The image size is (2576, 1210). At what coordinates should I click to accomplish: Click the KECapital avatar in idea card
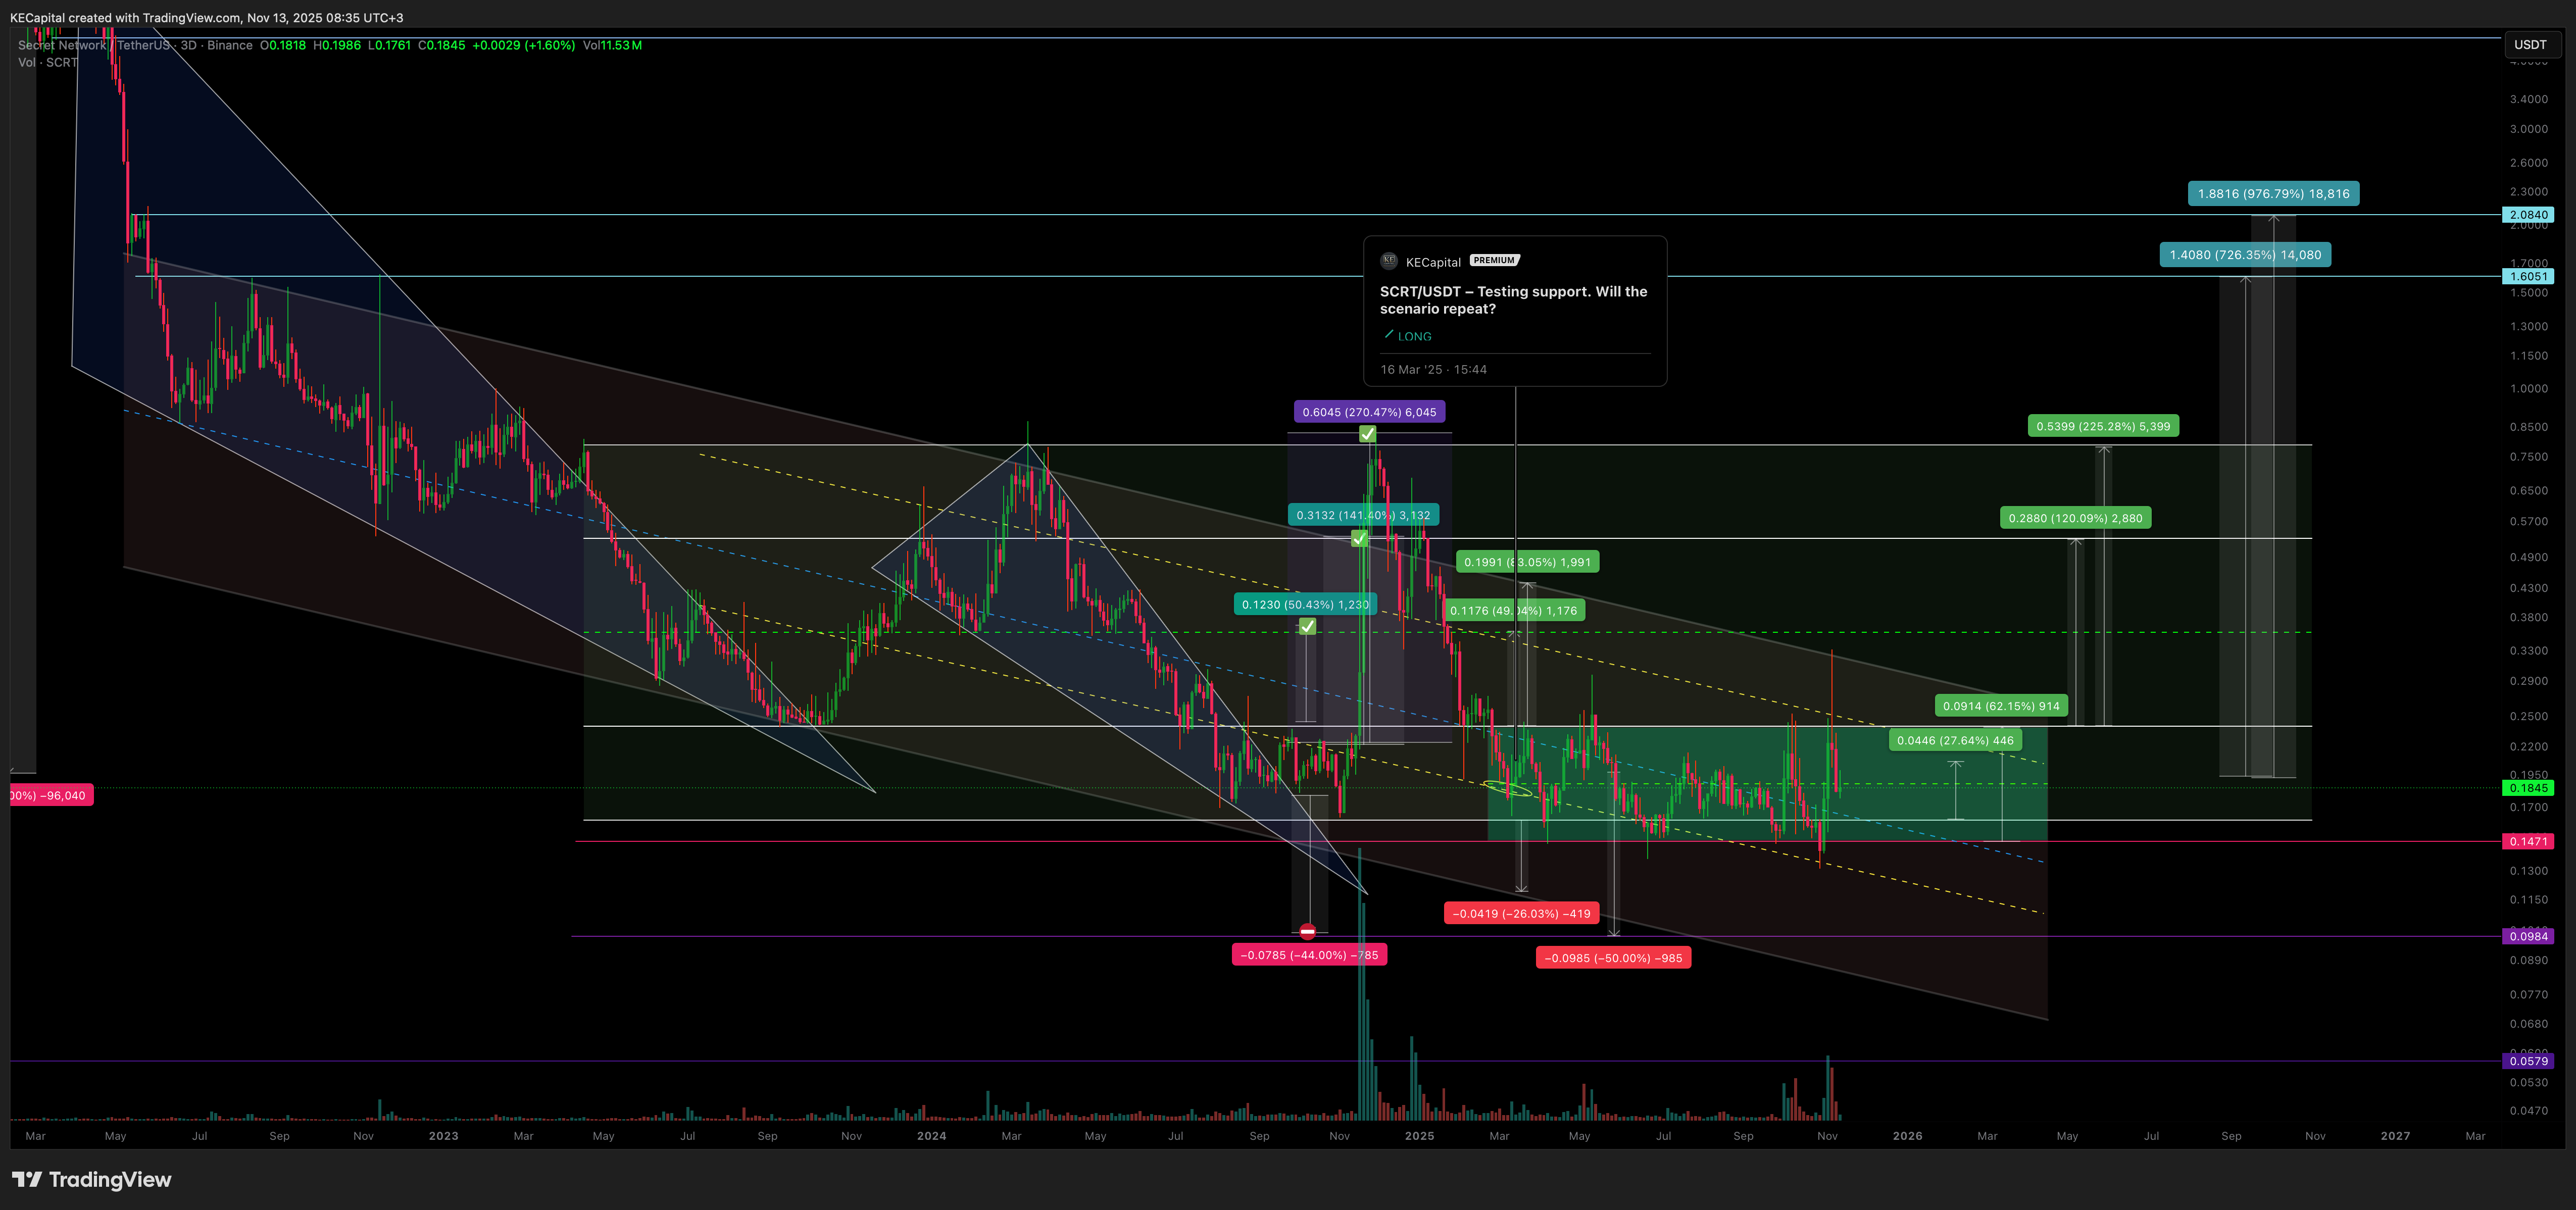pyautogui.click(x=1389, y=261)
